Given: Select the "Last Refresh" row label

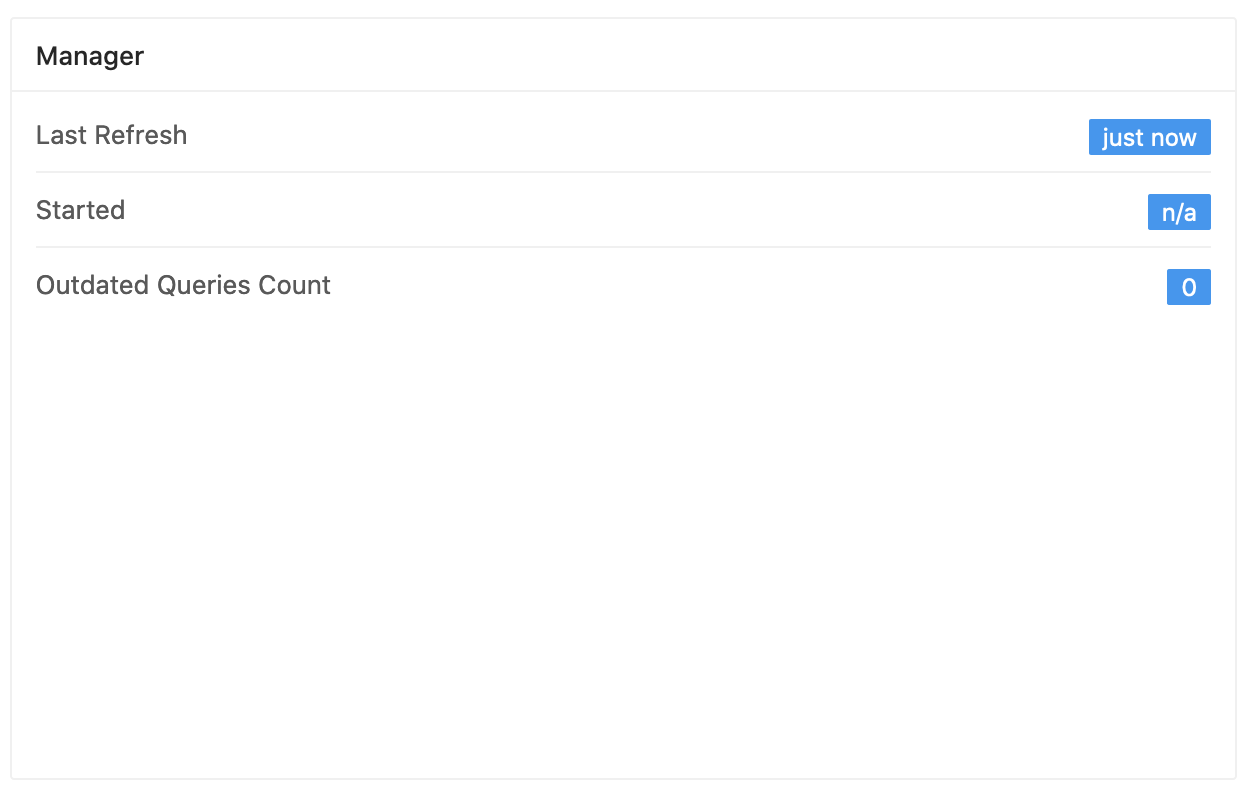Looking at the screenshot, I should coord(111,135).
